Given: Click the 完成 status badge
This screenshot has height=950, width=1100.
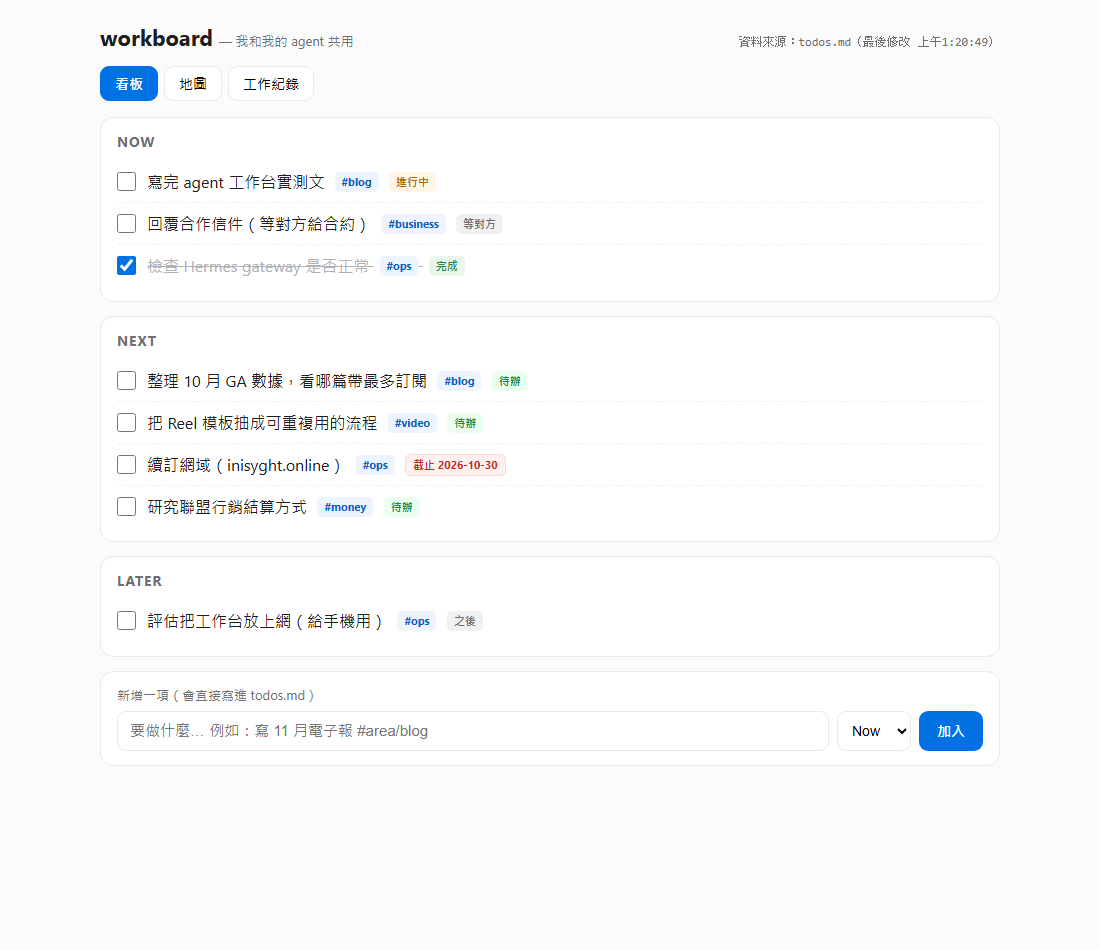Looking at the screenshot, I should point(446,267).
